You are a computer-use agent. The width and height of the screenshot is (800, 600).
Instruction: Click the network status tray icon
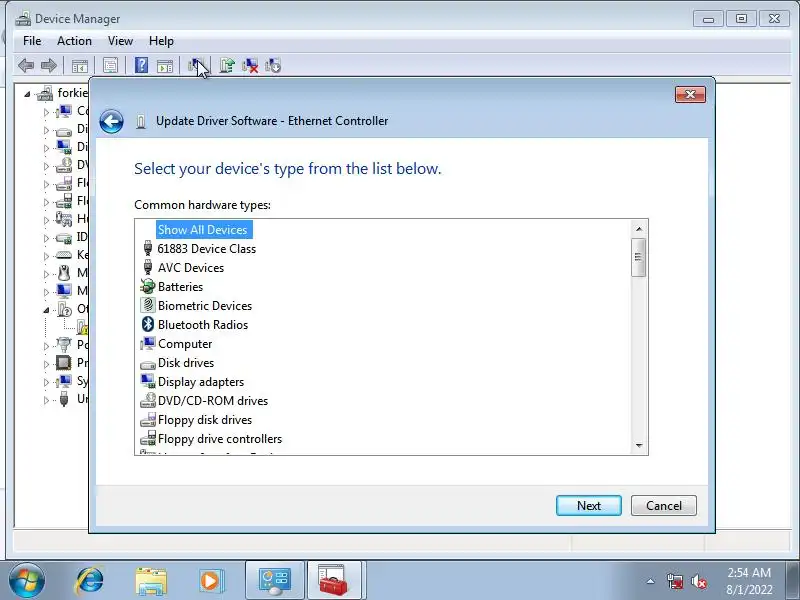click(x=674, y=581)
